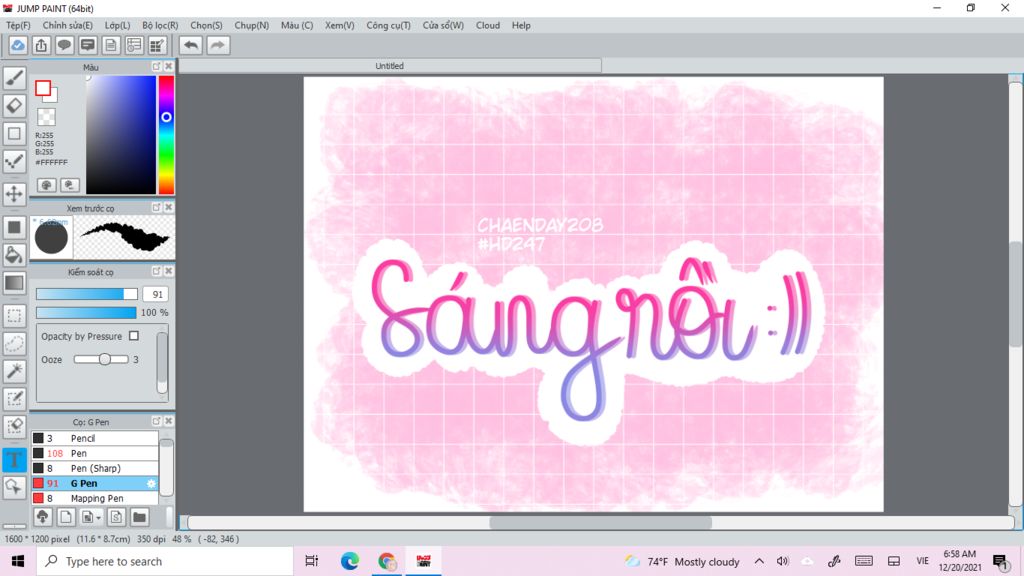
Task: Add a script brush
Action: click(x=116, y=517)
